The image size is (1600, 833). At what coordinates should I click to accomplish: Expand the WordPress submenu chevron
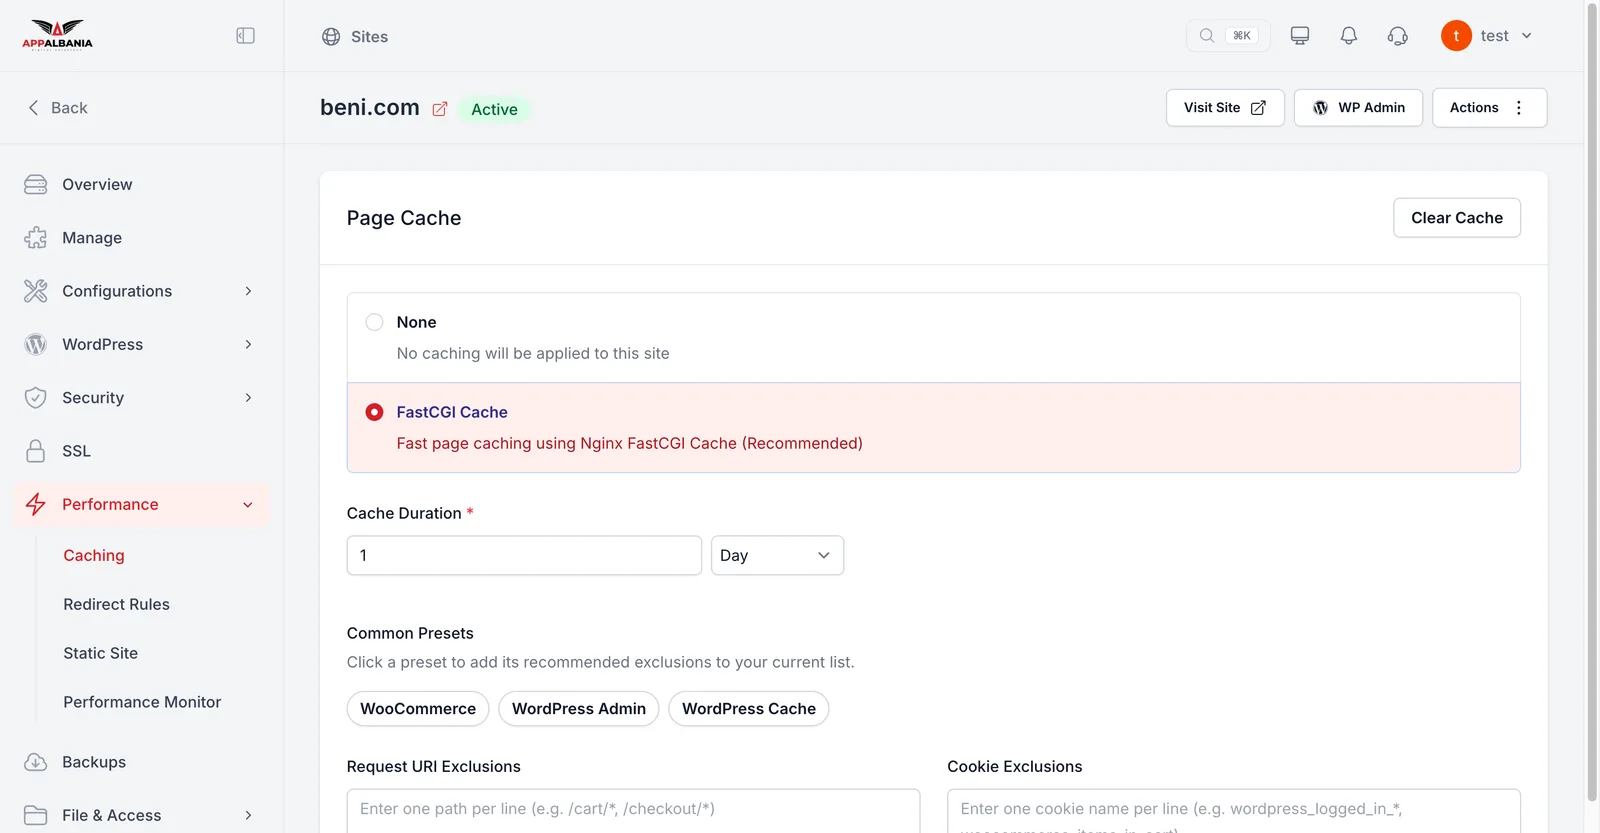pyautogui.click(x=248, y=345)
